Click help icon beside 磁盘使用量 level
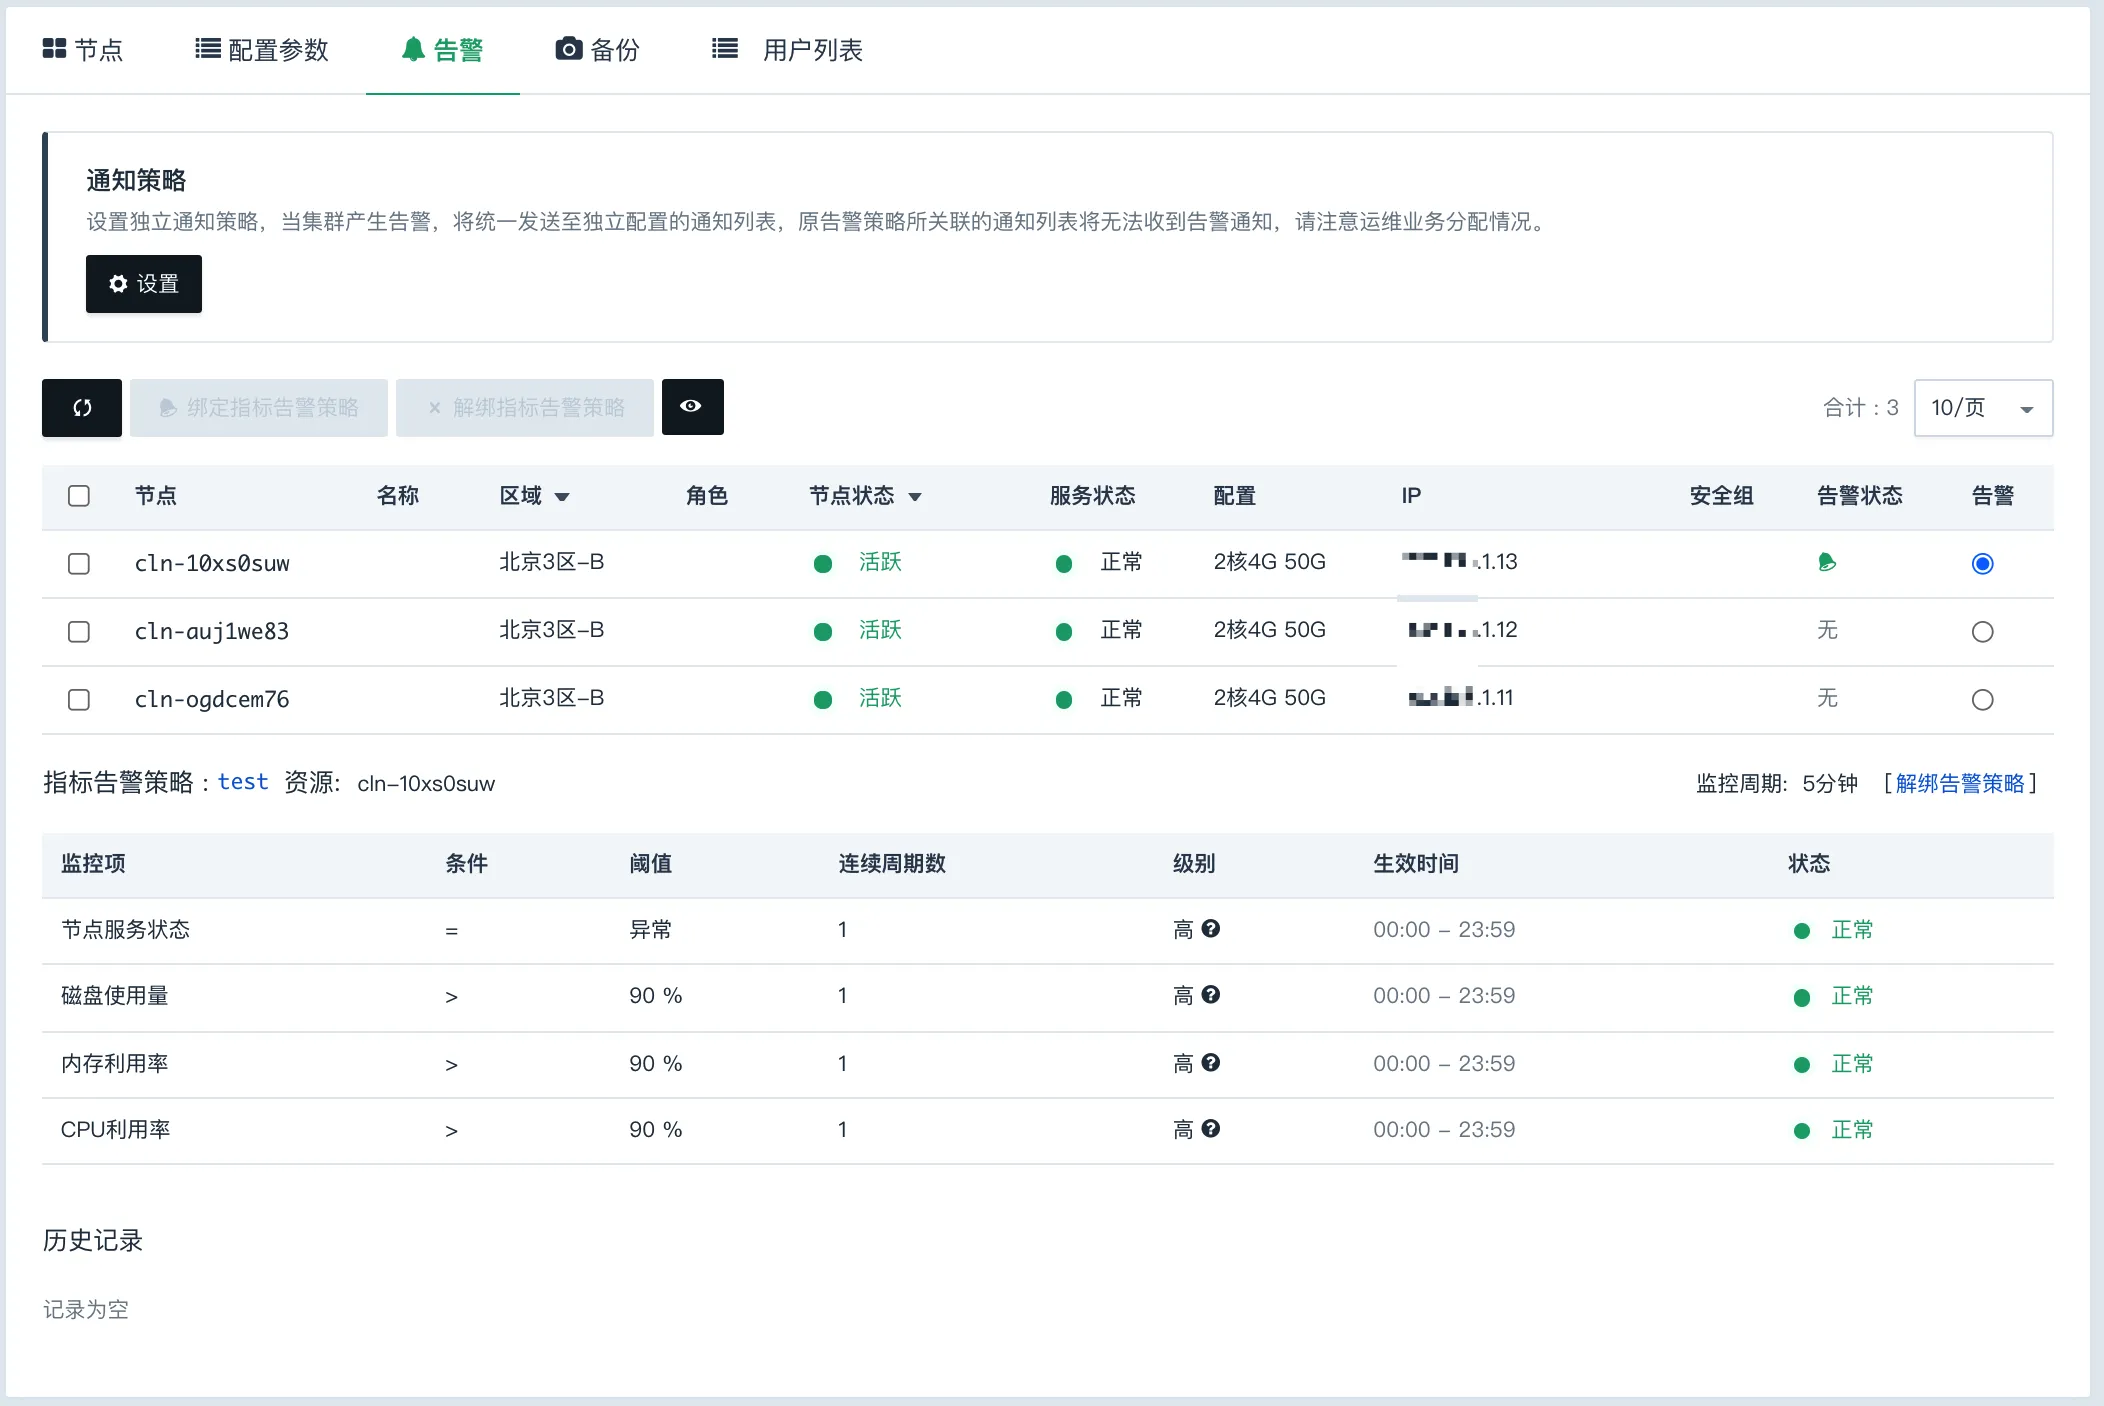Viewport: 2104px width, 1406px height. pyautogui.click(x=1211, y=995)
